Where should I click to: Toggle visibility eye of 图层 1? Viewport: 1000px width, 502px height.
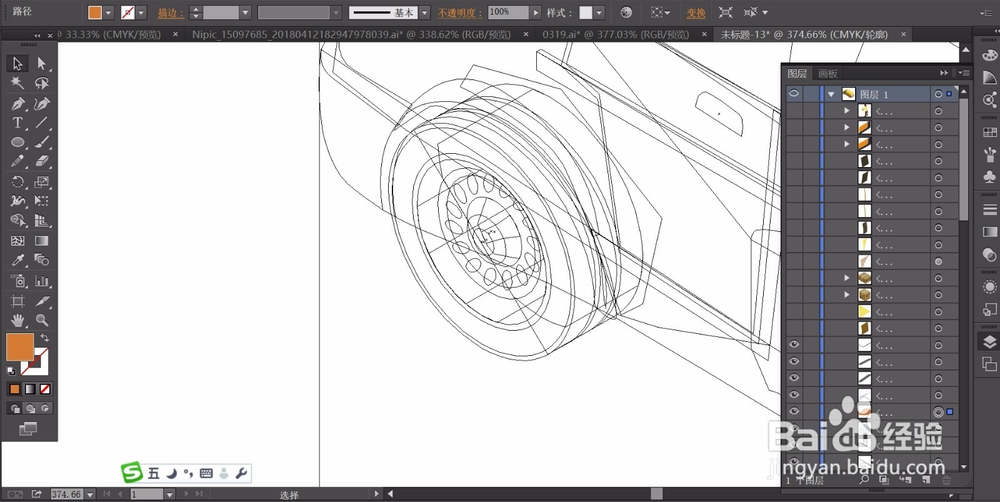click(x=794, y=94)
